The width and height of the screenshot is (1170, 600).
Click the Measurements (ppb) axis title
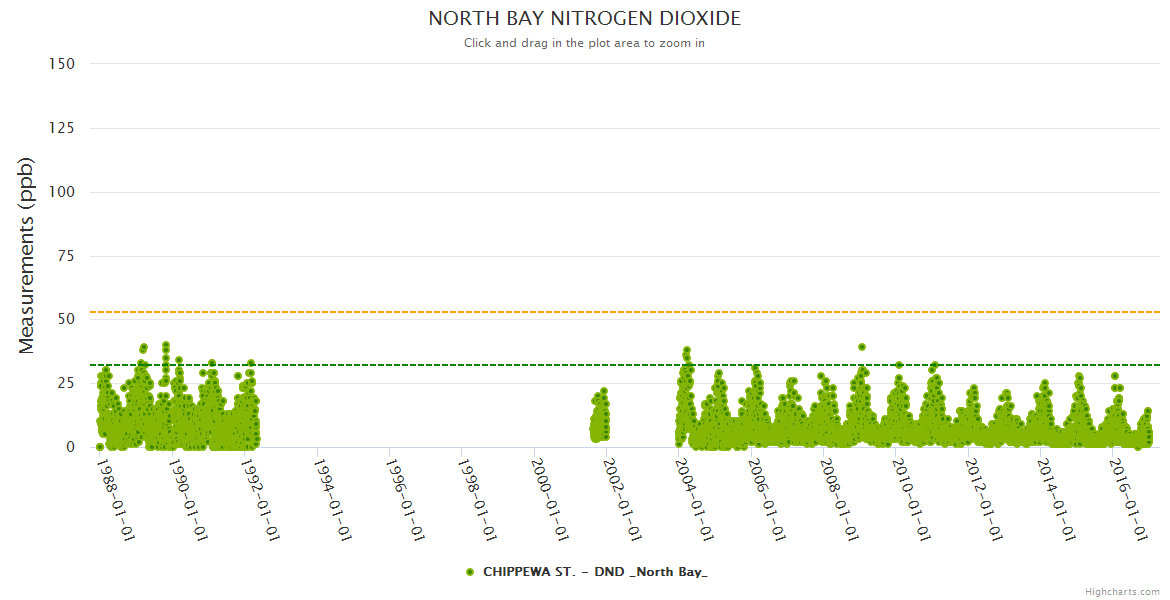point(27,255)
